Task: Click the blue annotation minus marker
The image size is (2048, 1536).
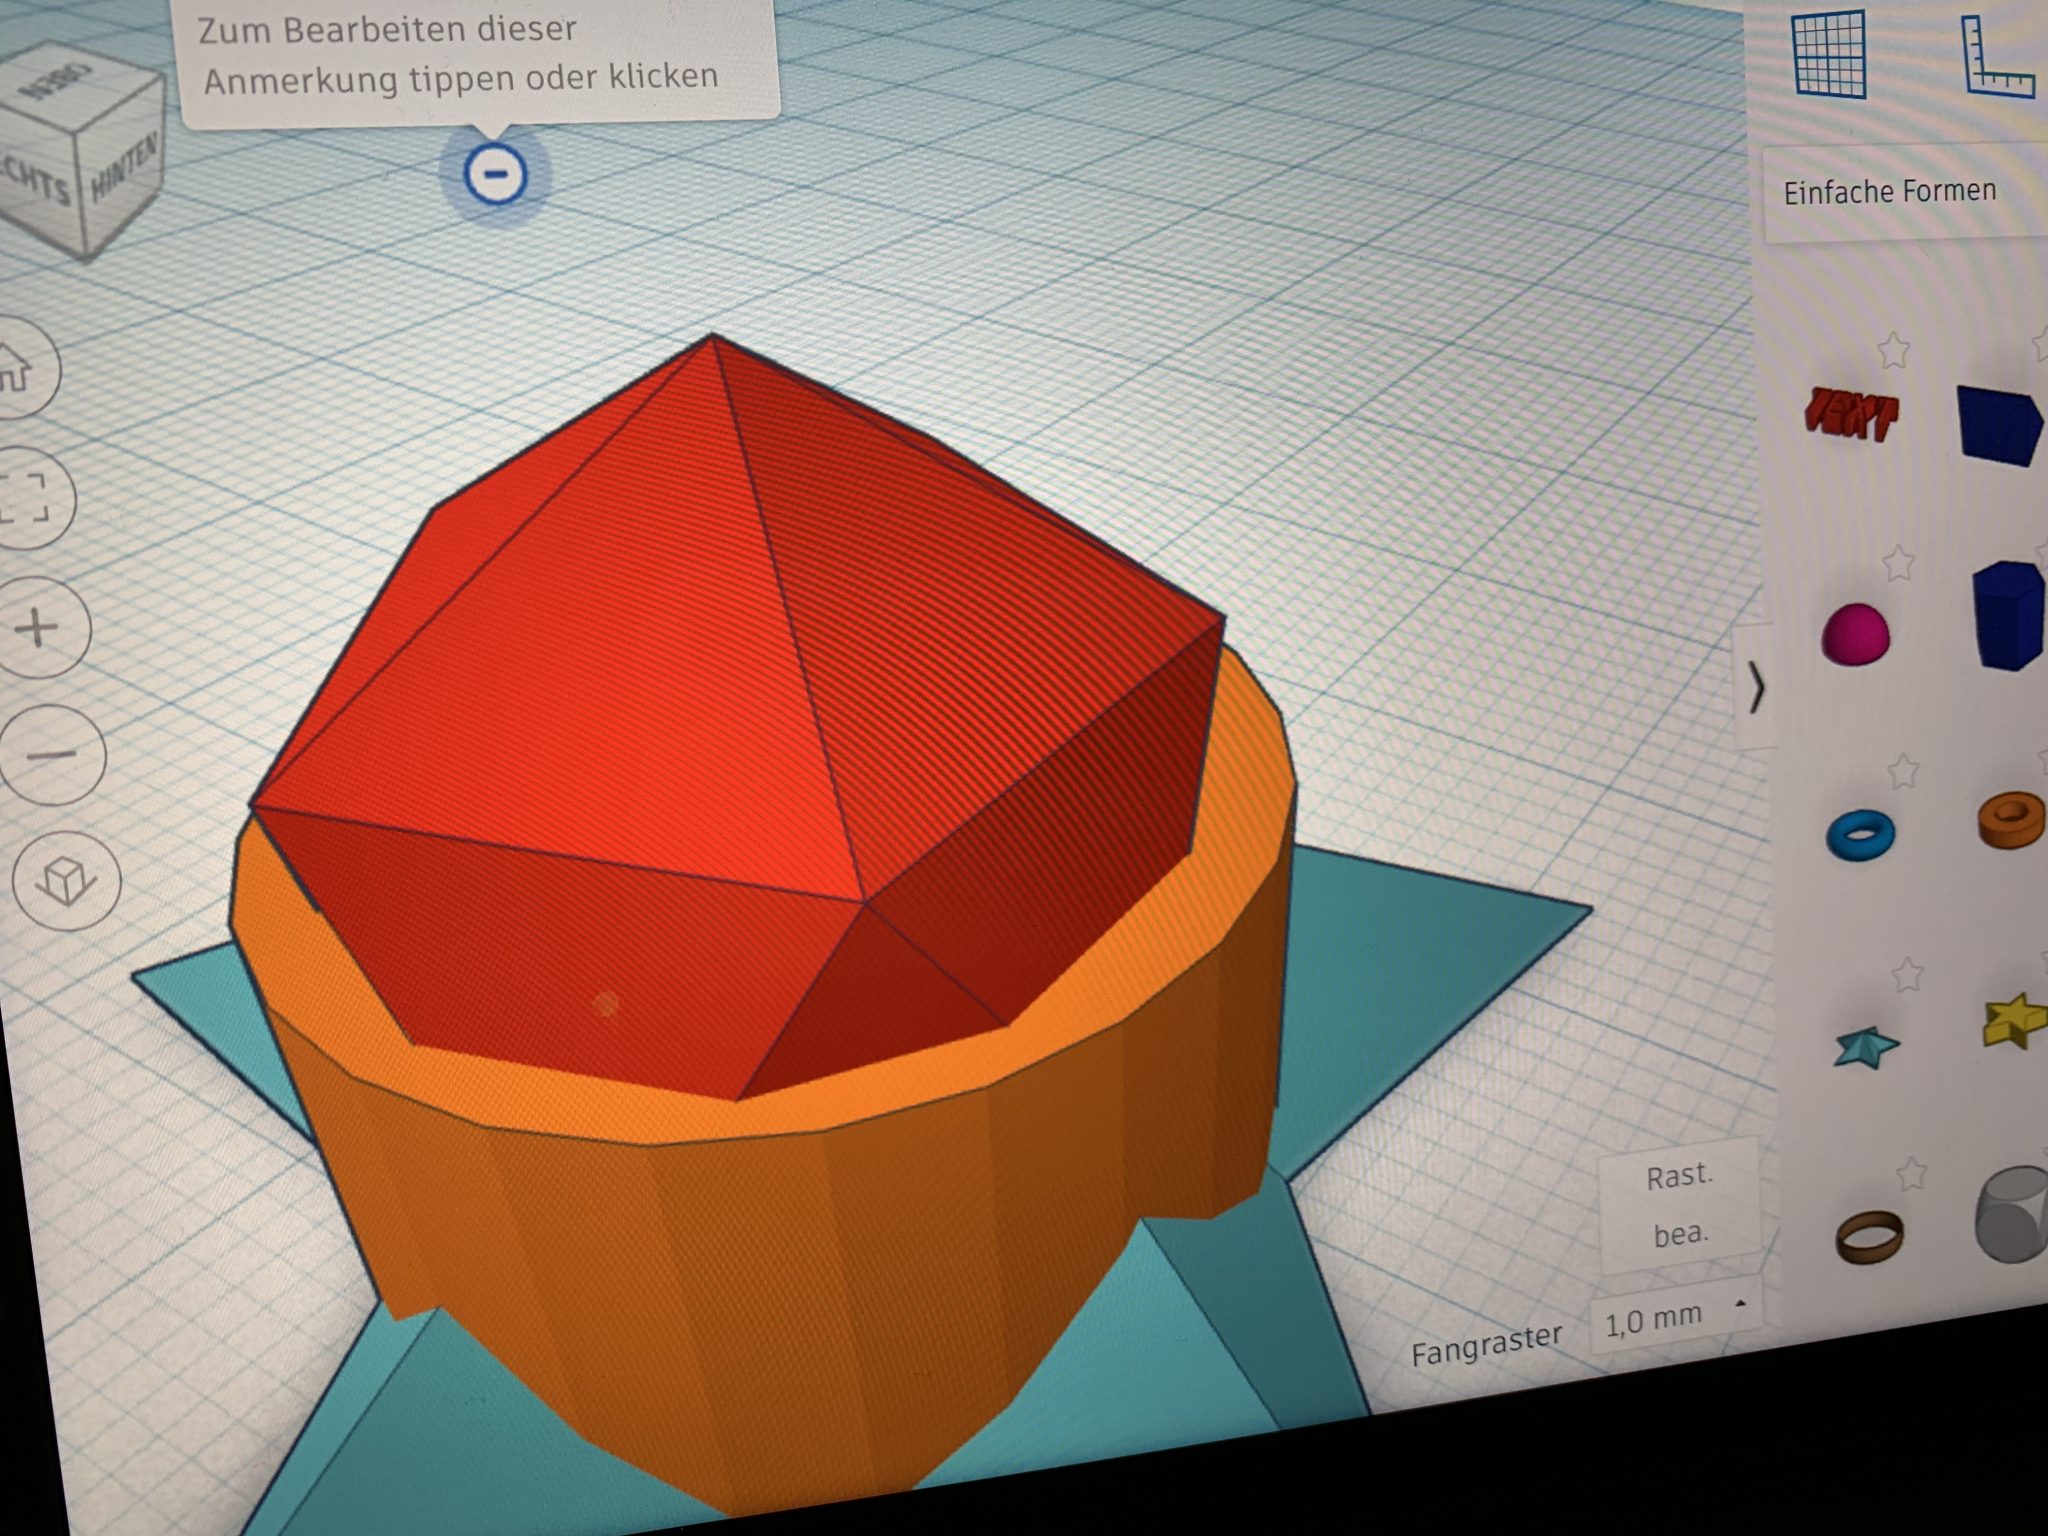Action: coord(495,174)
